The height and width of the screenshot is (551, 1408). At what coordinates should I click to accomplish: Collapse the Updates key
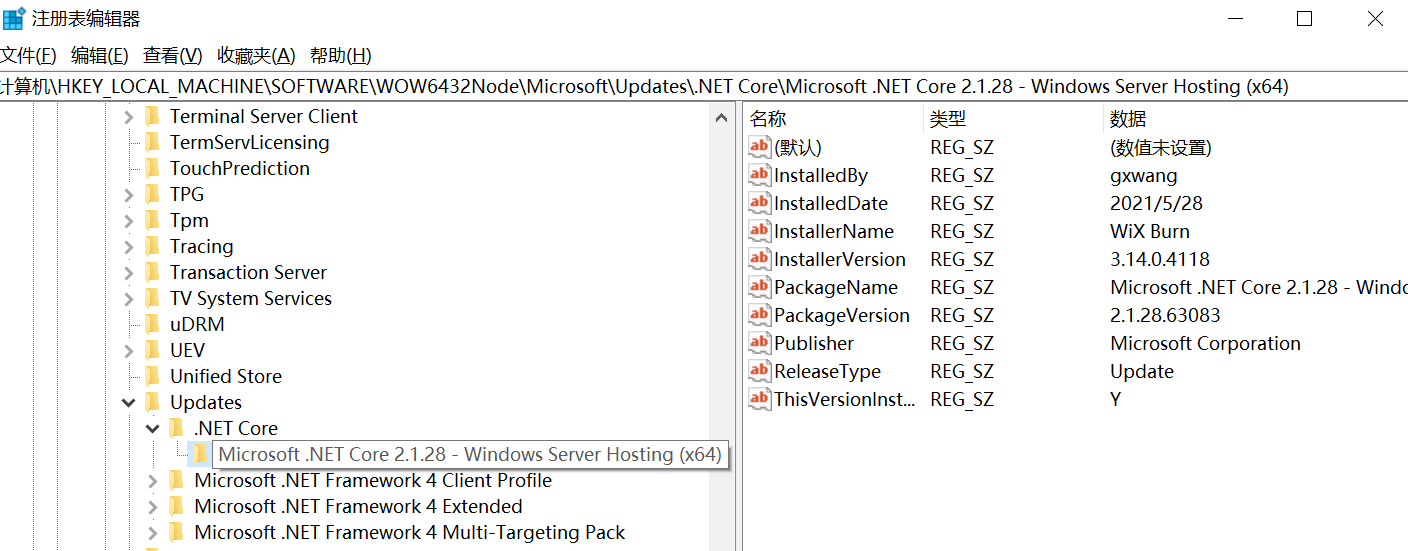click(128, 403)
